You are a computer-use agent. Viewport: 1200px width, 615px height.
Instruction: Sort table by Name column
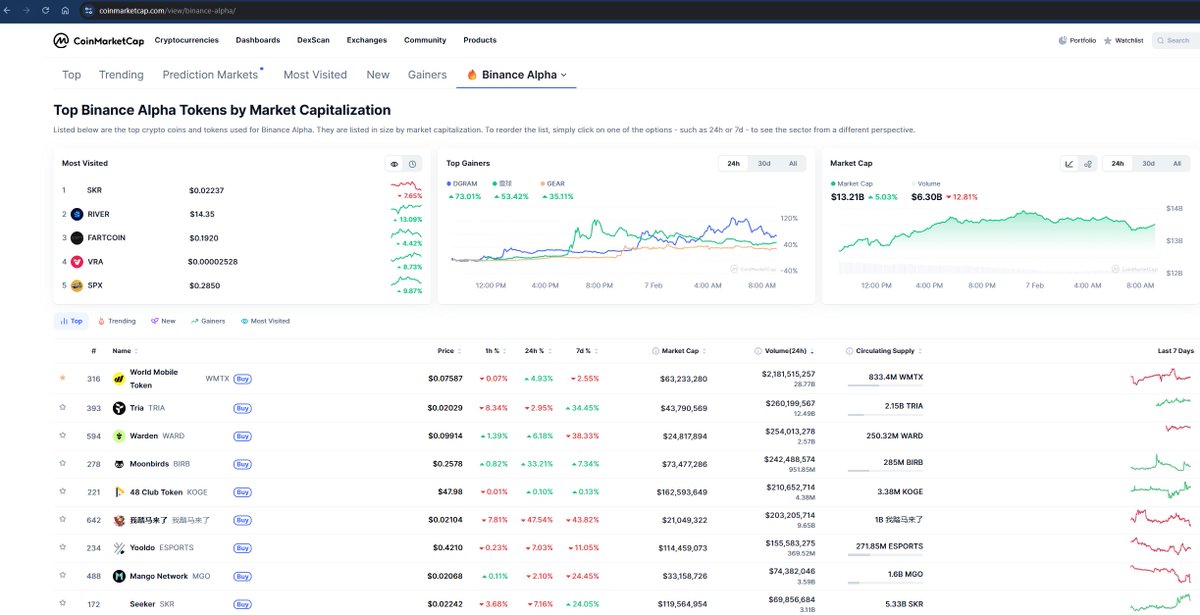125,351
